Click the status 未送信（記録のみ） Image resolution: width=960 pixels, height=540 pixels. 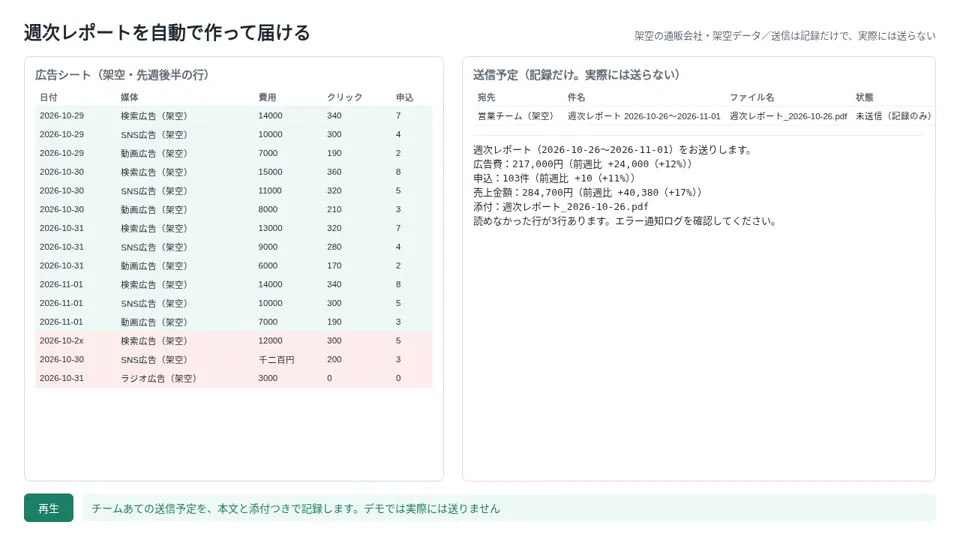[893, 116]
